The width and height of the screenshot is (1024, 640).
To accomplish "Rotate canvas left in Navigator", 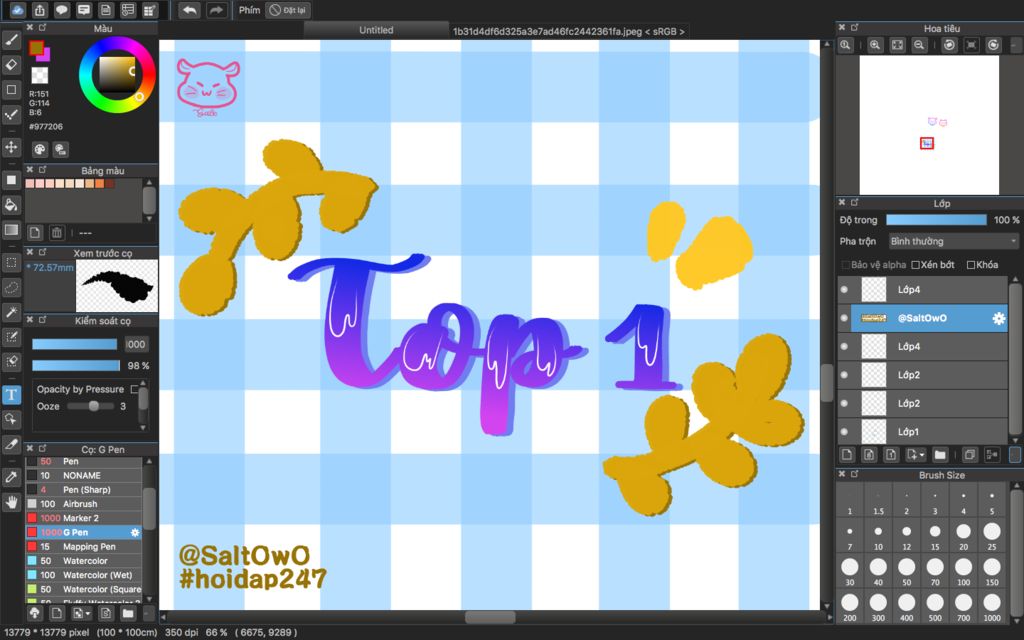I will [x=950, y=44].
